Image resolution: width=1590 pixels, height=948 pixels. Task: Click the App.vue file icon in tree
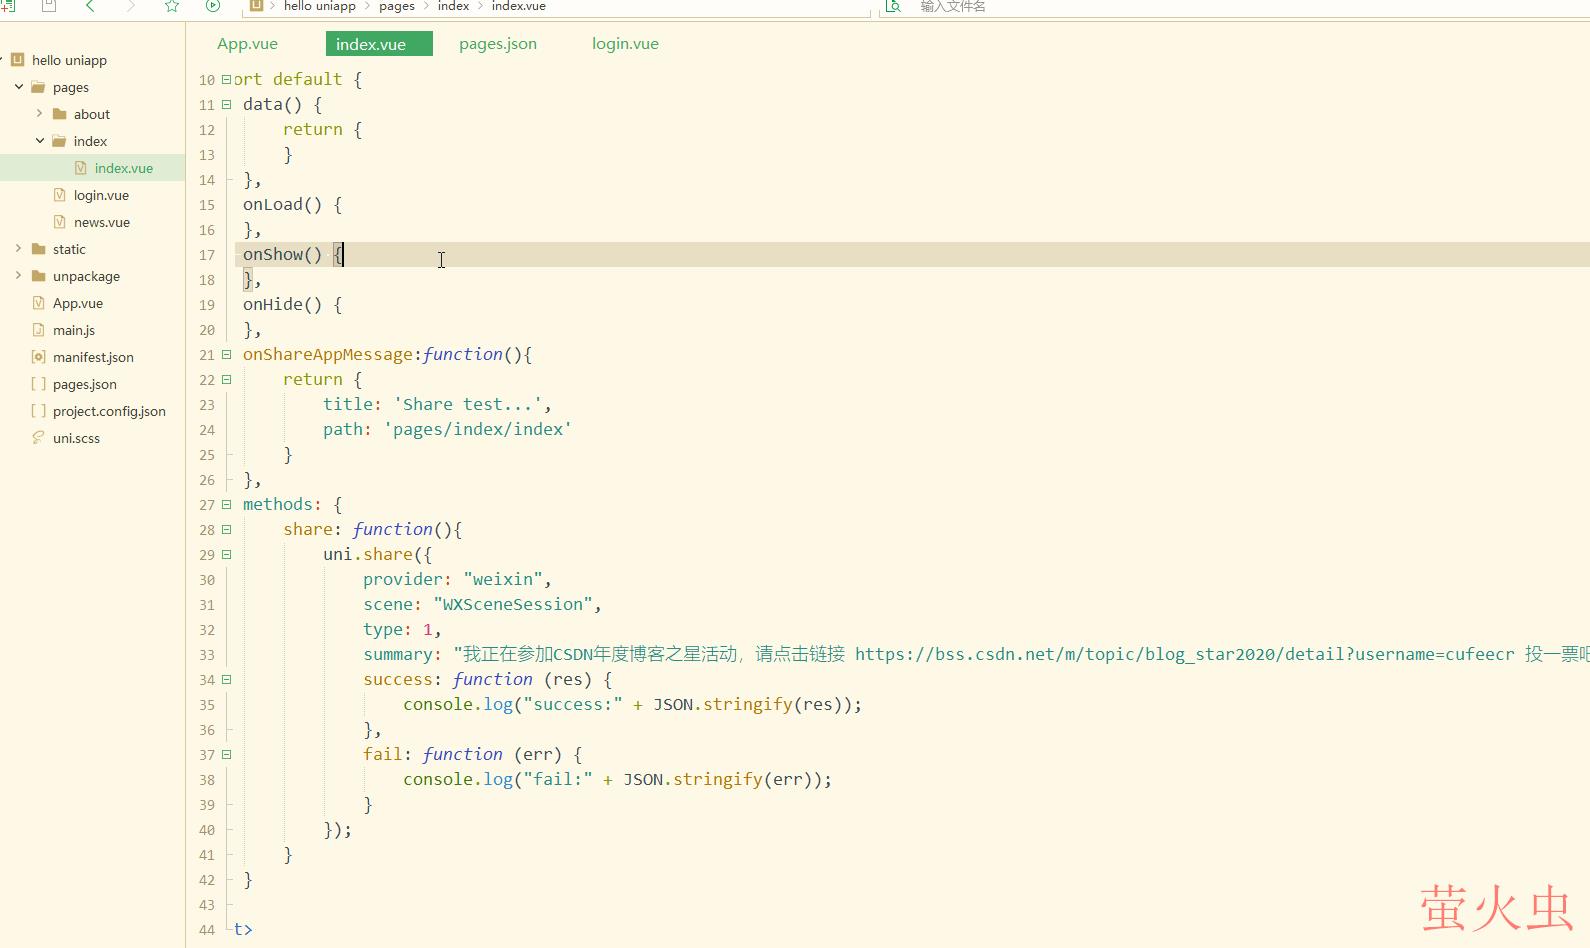click(38, 303)
